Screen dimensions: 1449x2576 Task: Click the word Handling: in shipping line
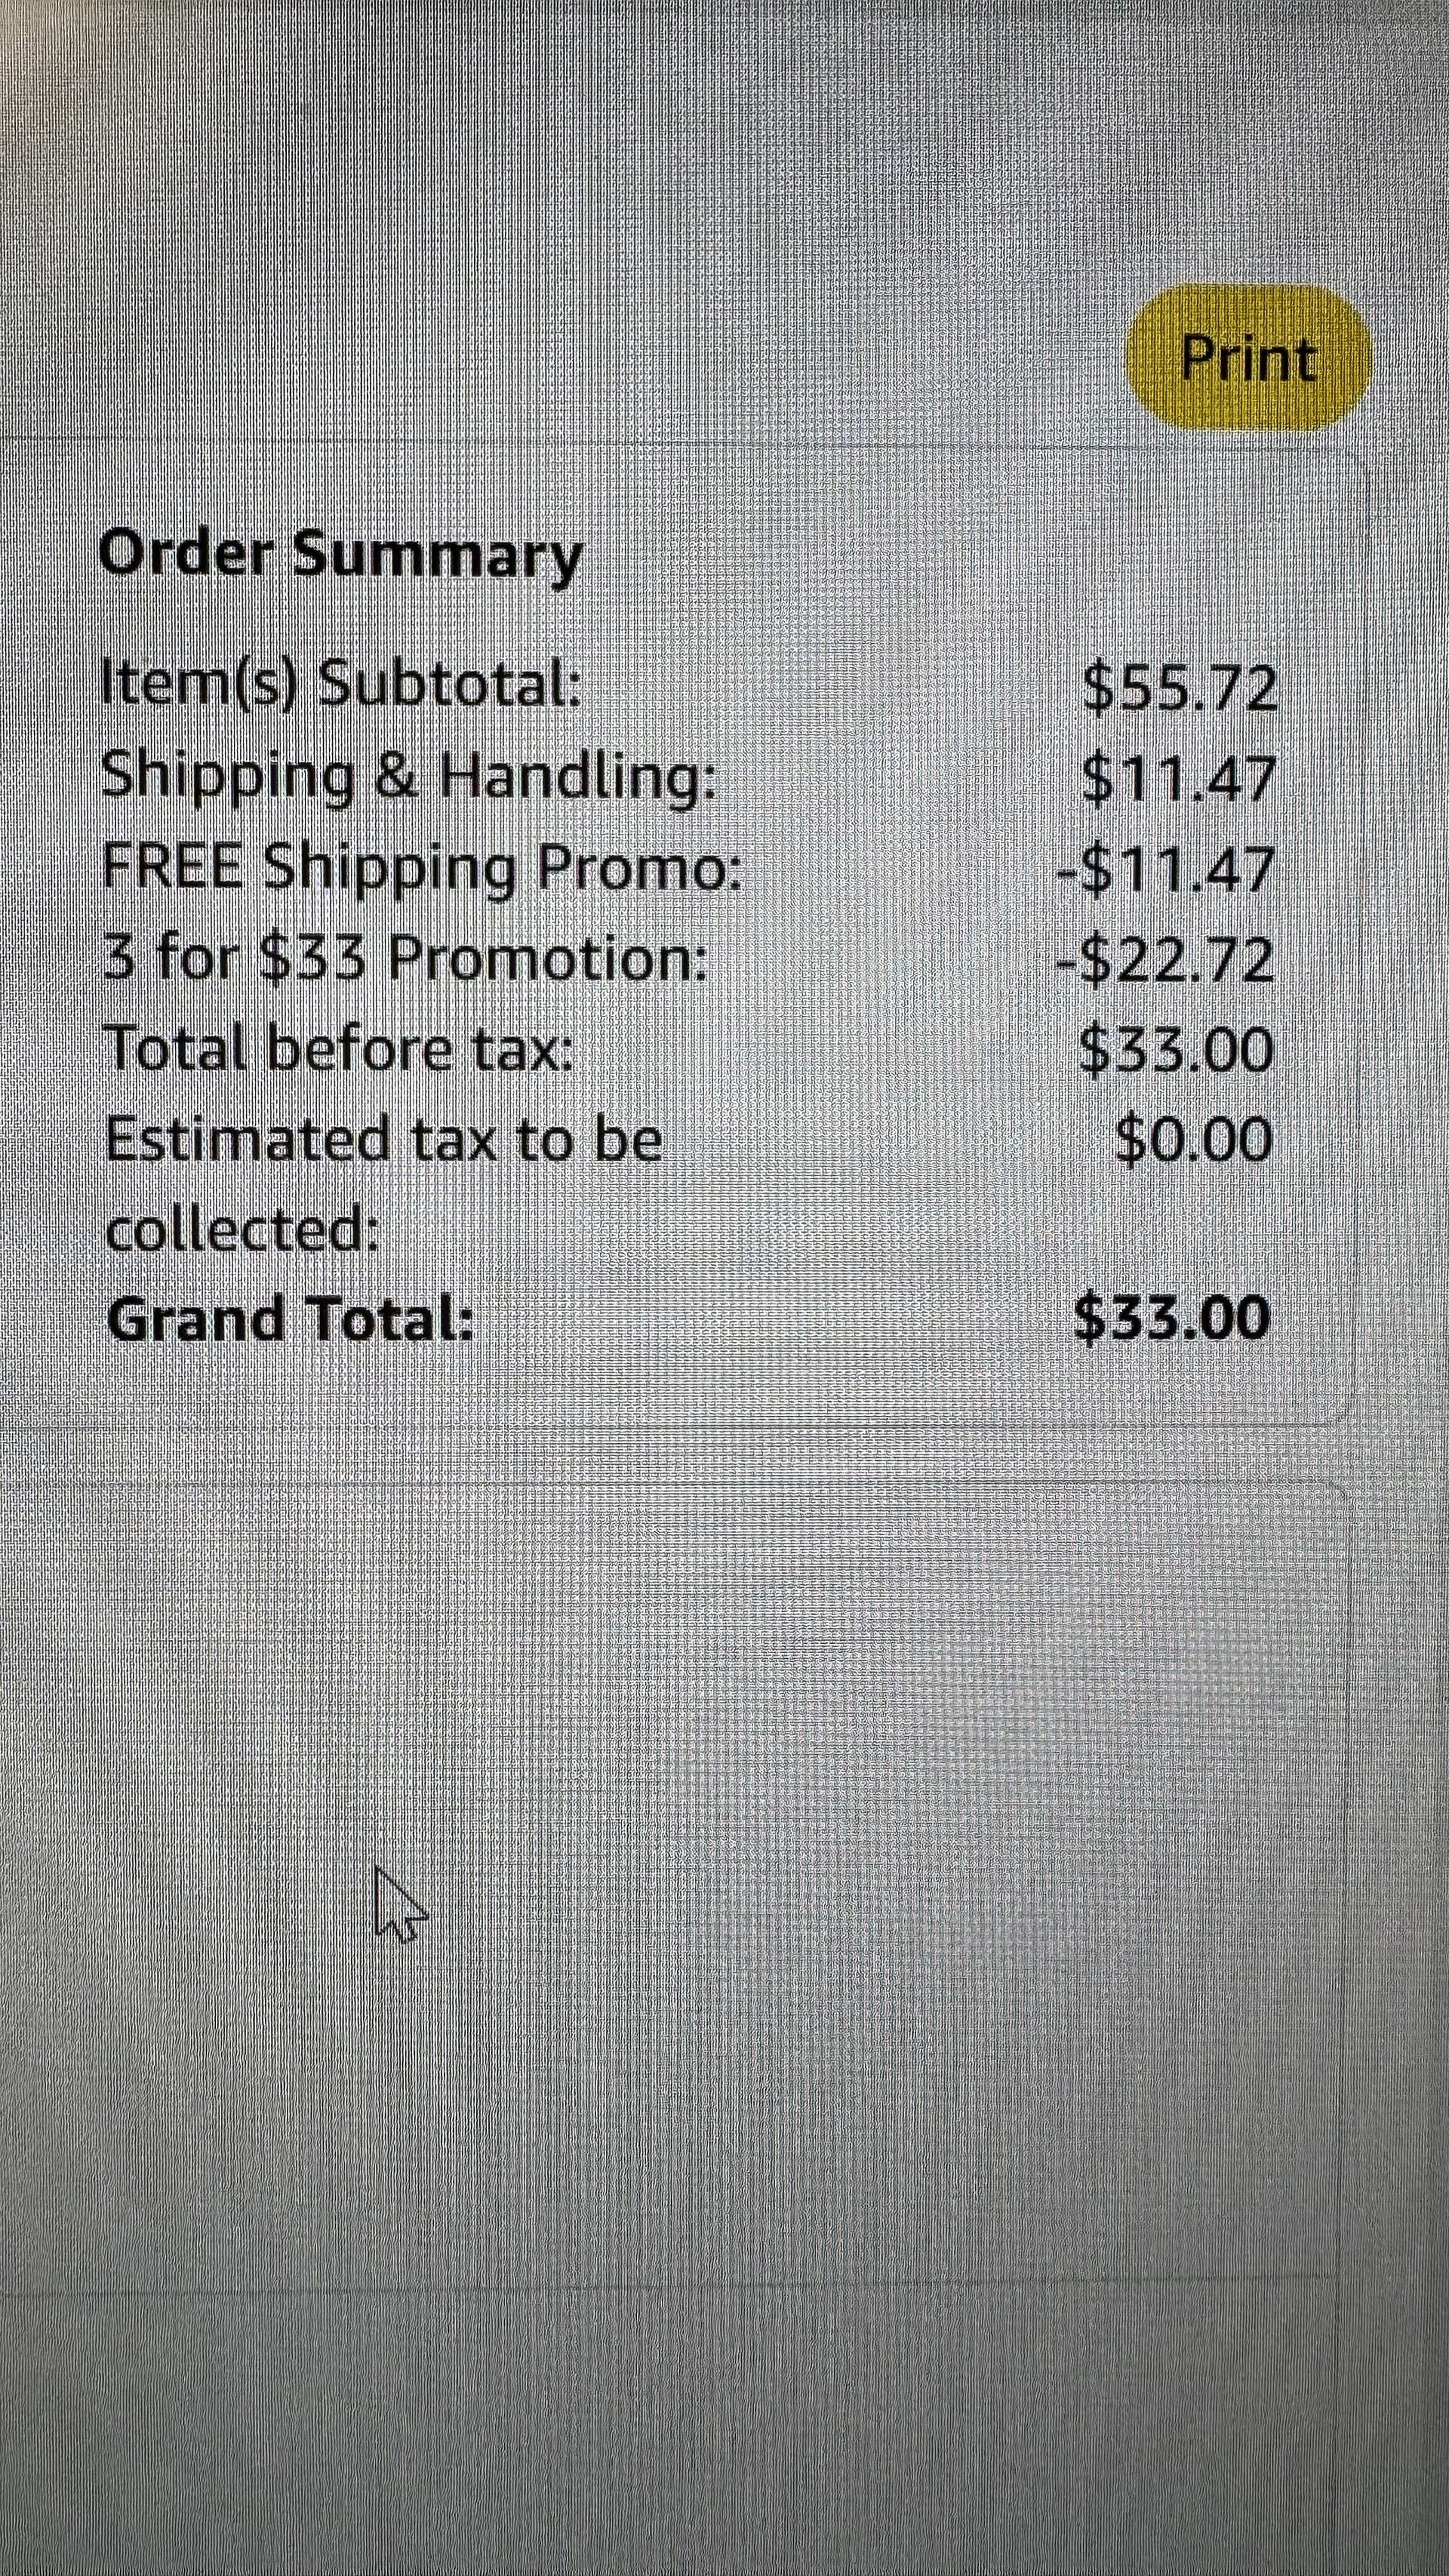[579, 777]
